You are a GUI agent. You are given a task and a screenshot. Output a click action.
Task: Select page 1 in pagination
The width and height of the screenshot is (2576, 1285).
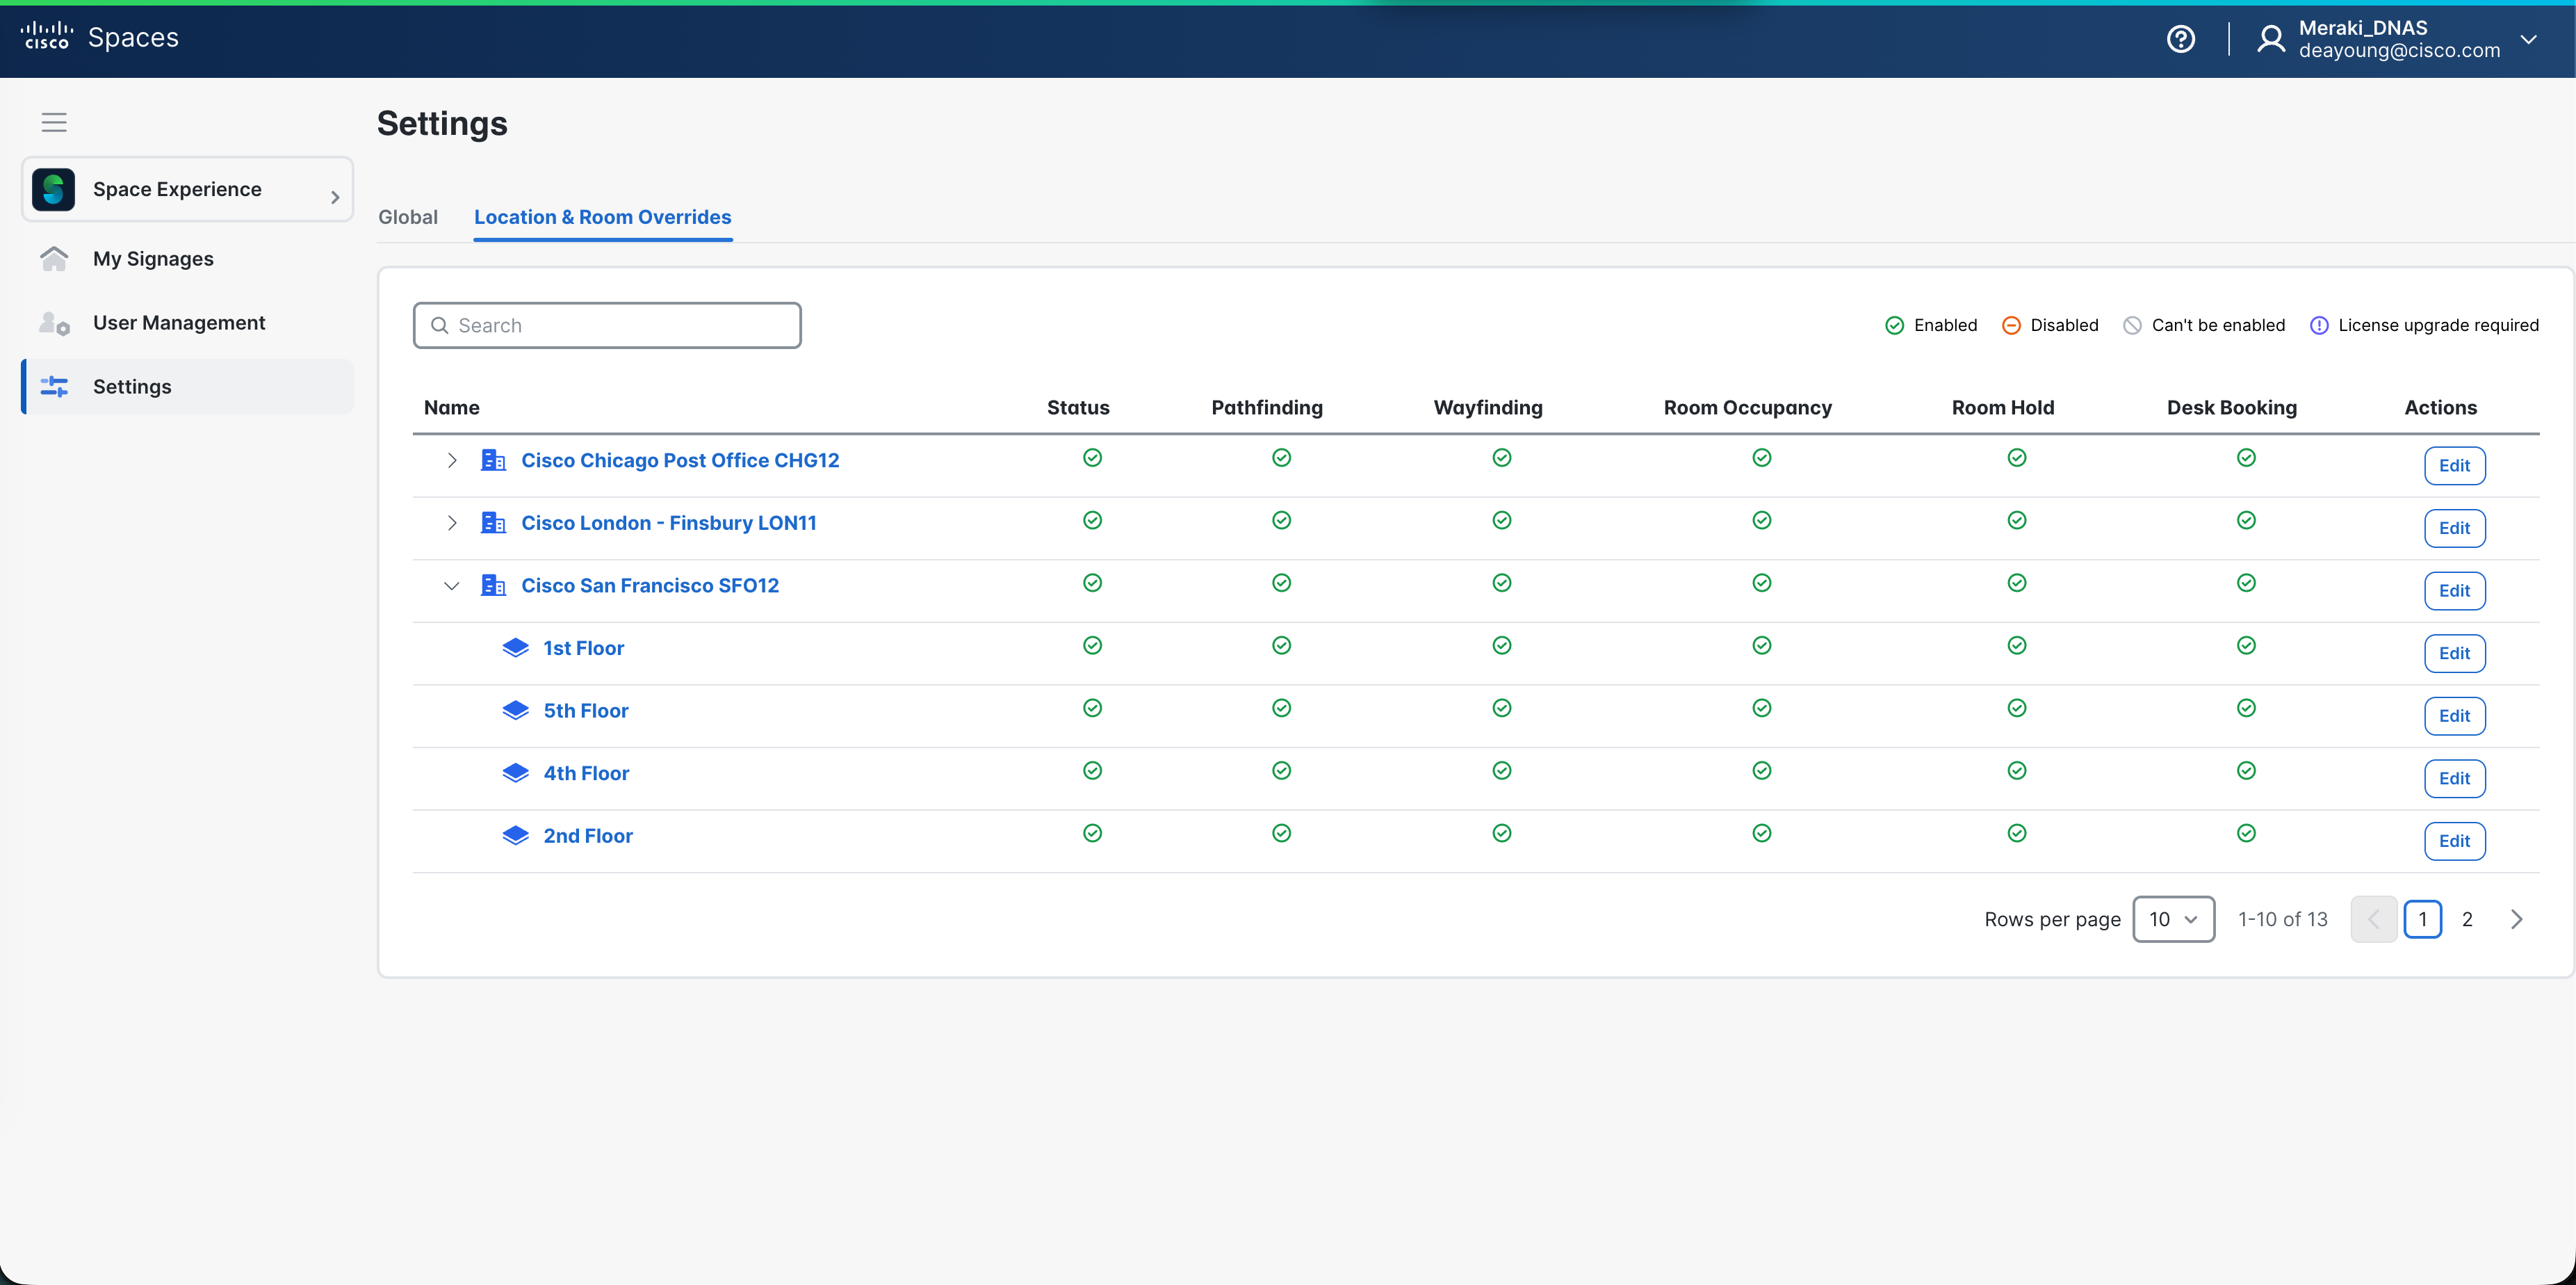2422,919
